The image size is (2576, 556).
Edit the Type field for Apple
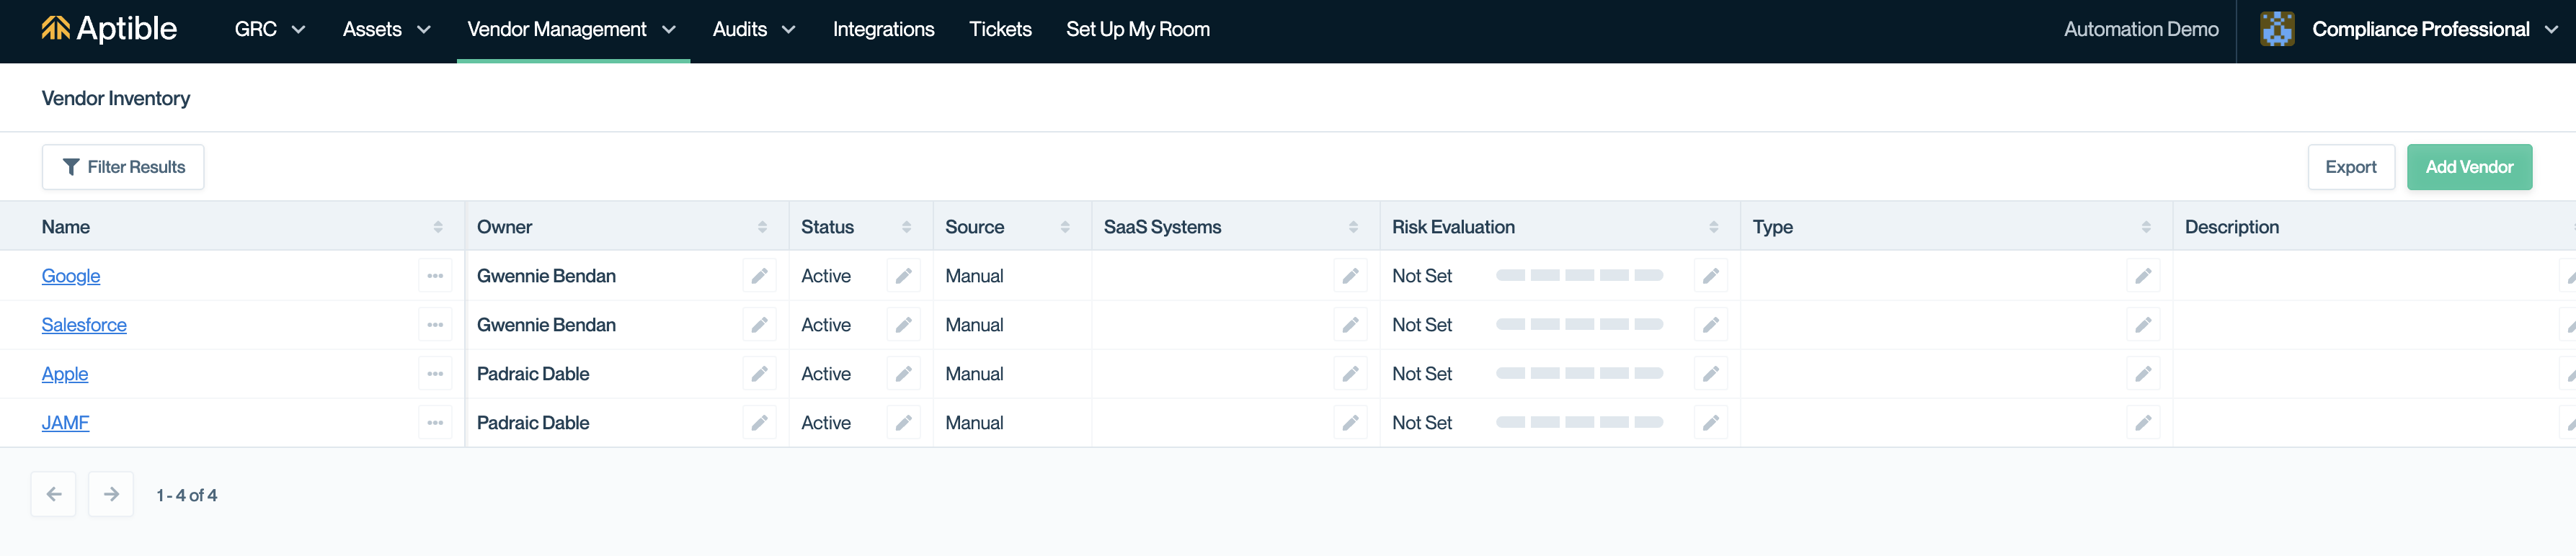pos(2144,374)
